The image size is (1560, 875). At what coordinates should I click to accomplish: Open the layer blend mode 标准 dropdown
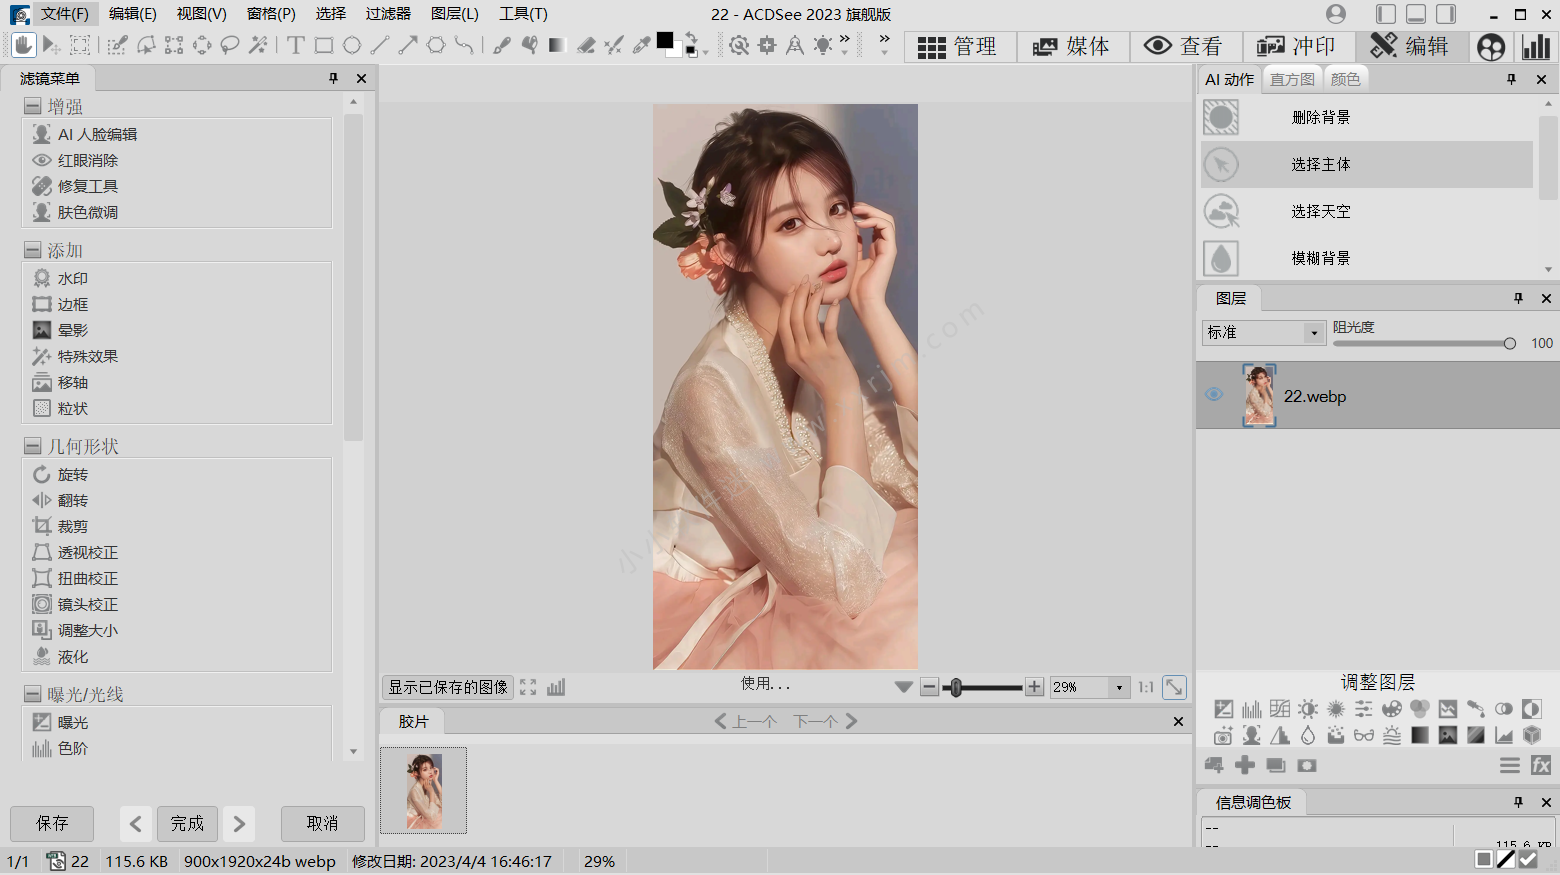tap(1313, 332)
